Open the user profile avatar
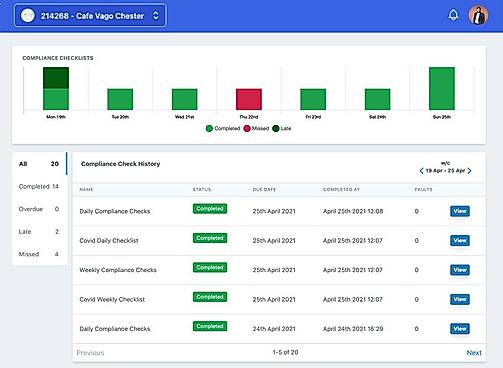503x368 pixels. (x=478, y=15)
